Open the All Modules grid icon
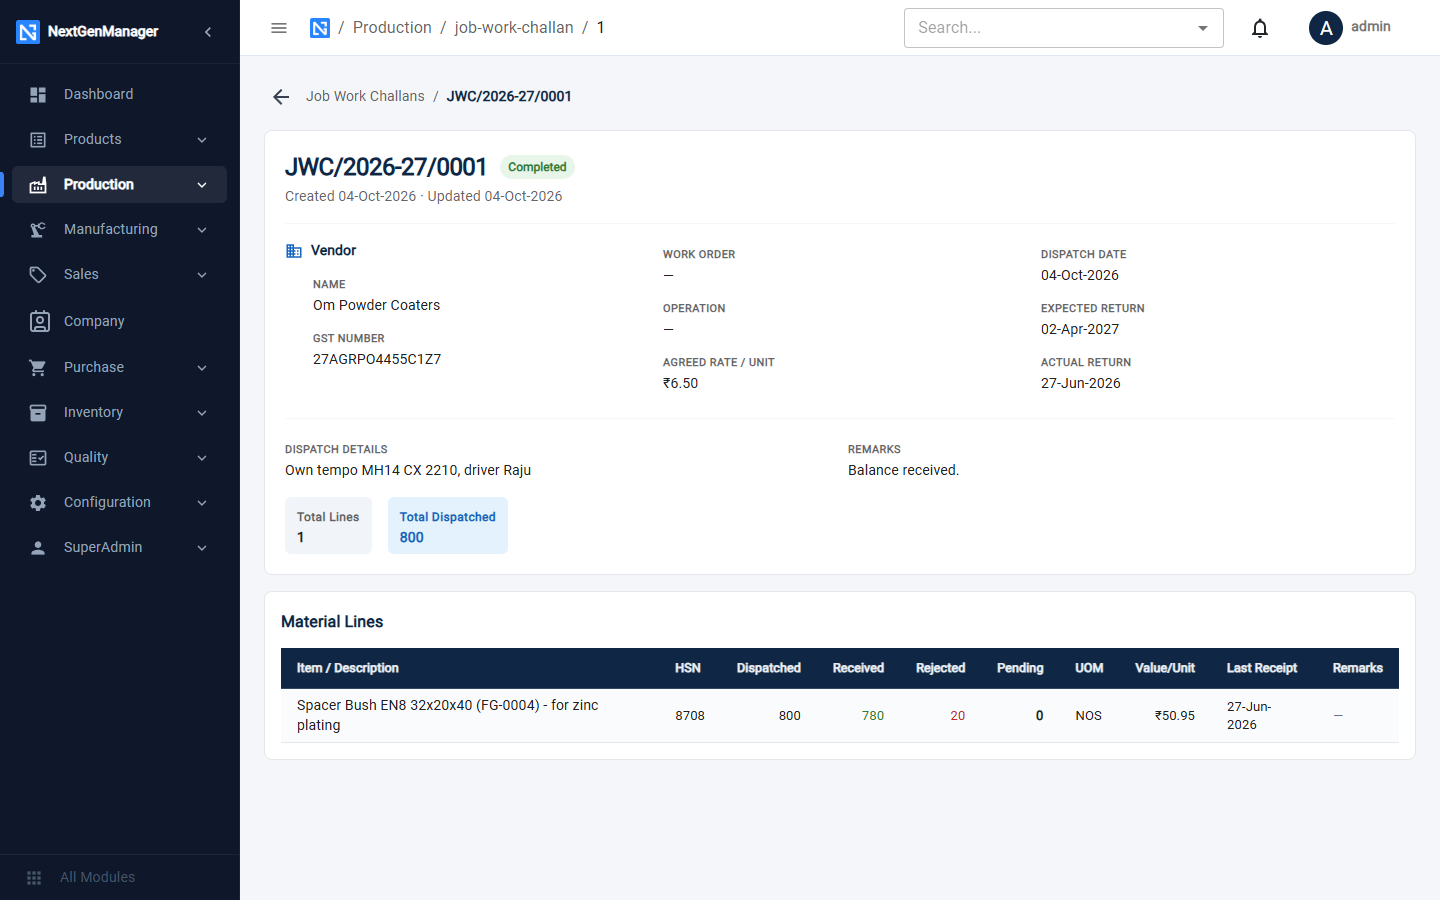The width and height of the screenshot is (1440, 900). coord(34,877)
